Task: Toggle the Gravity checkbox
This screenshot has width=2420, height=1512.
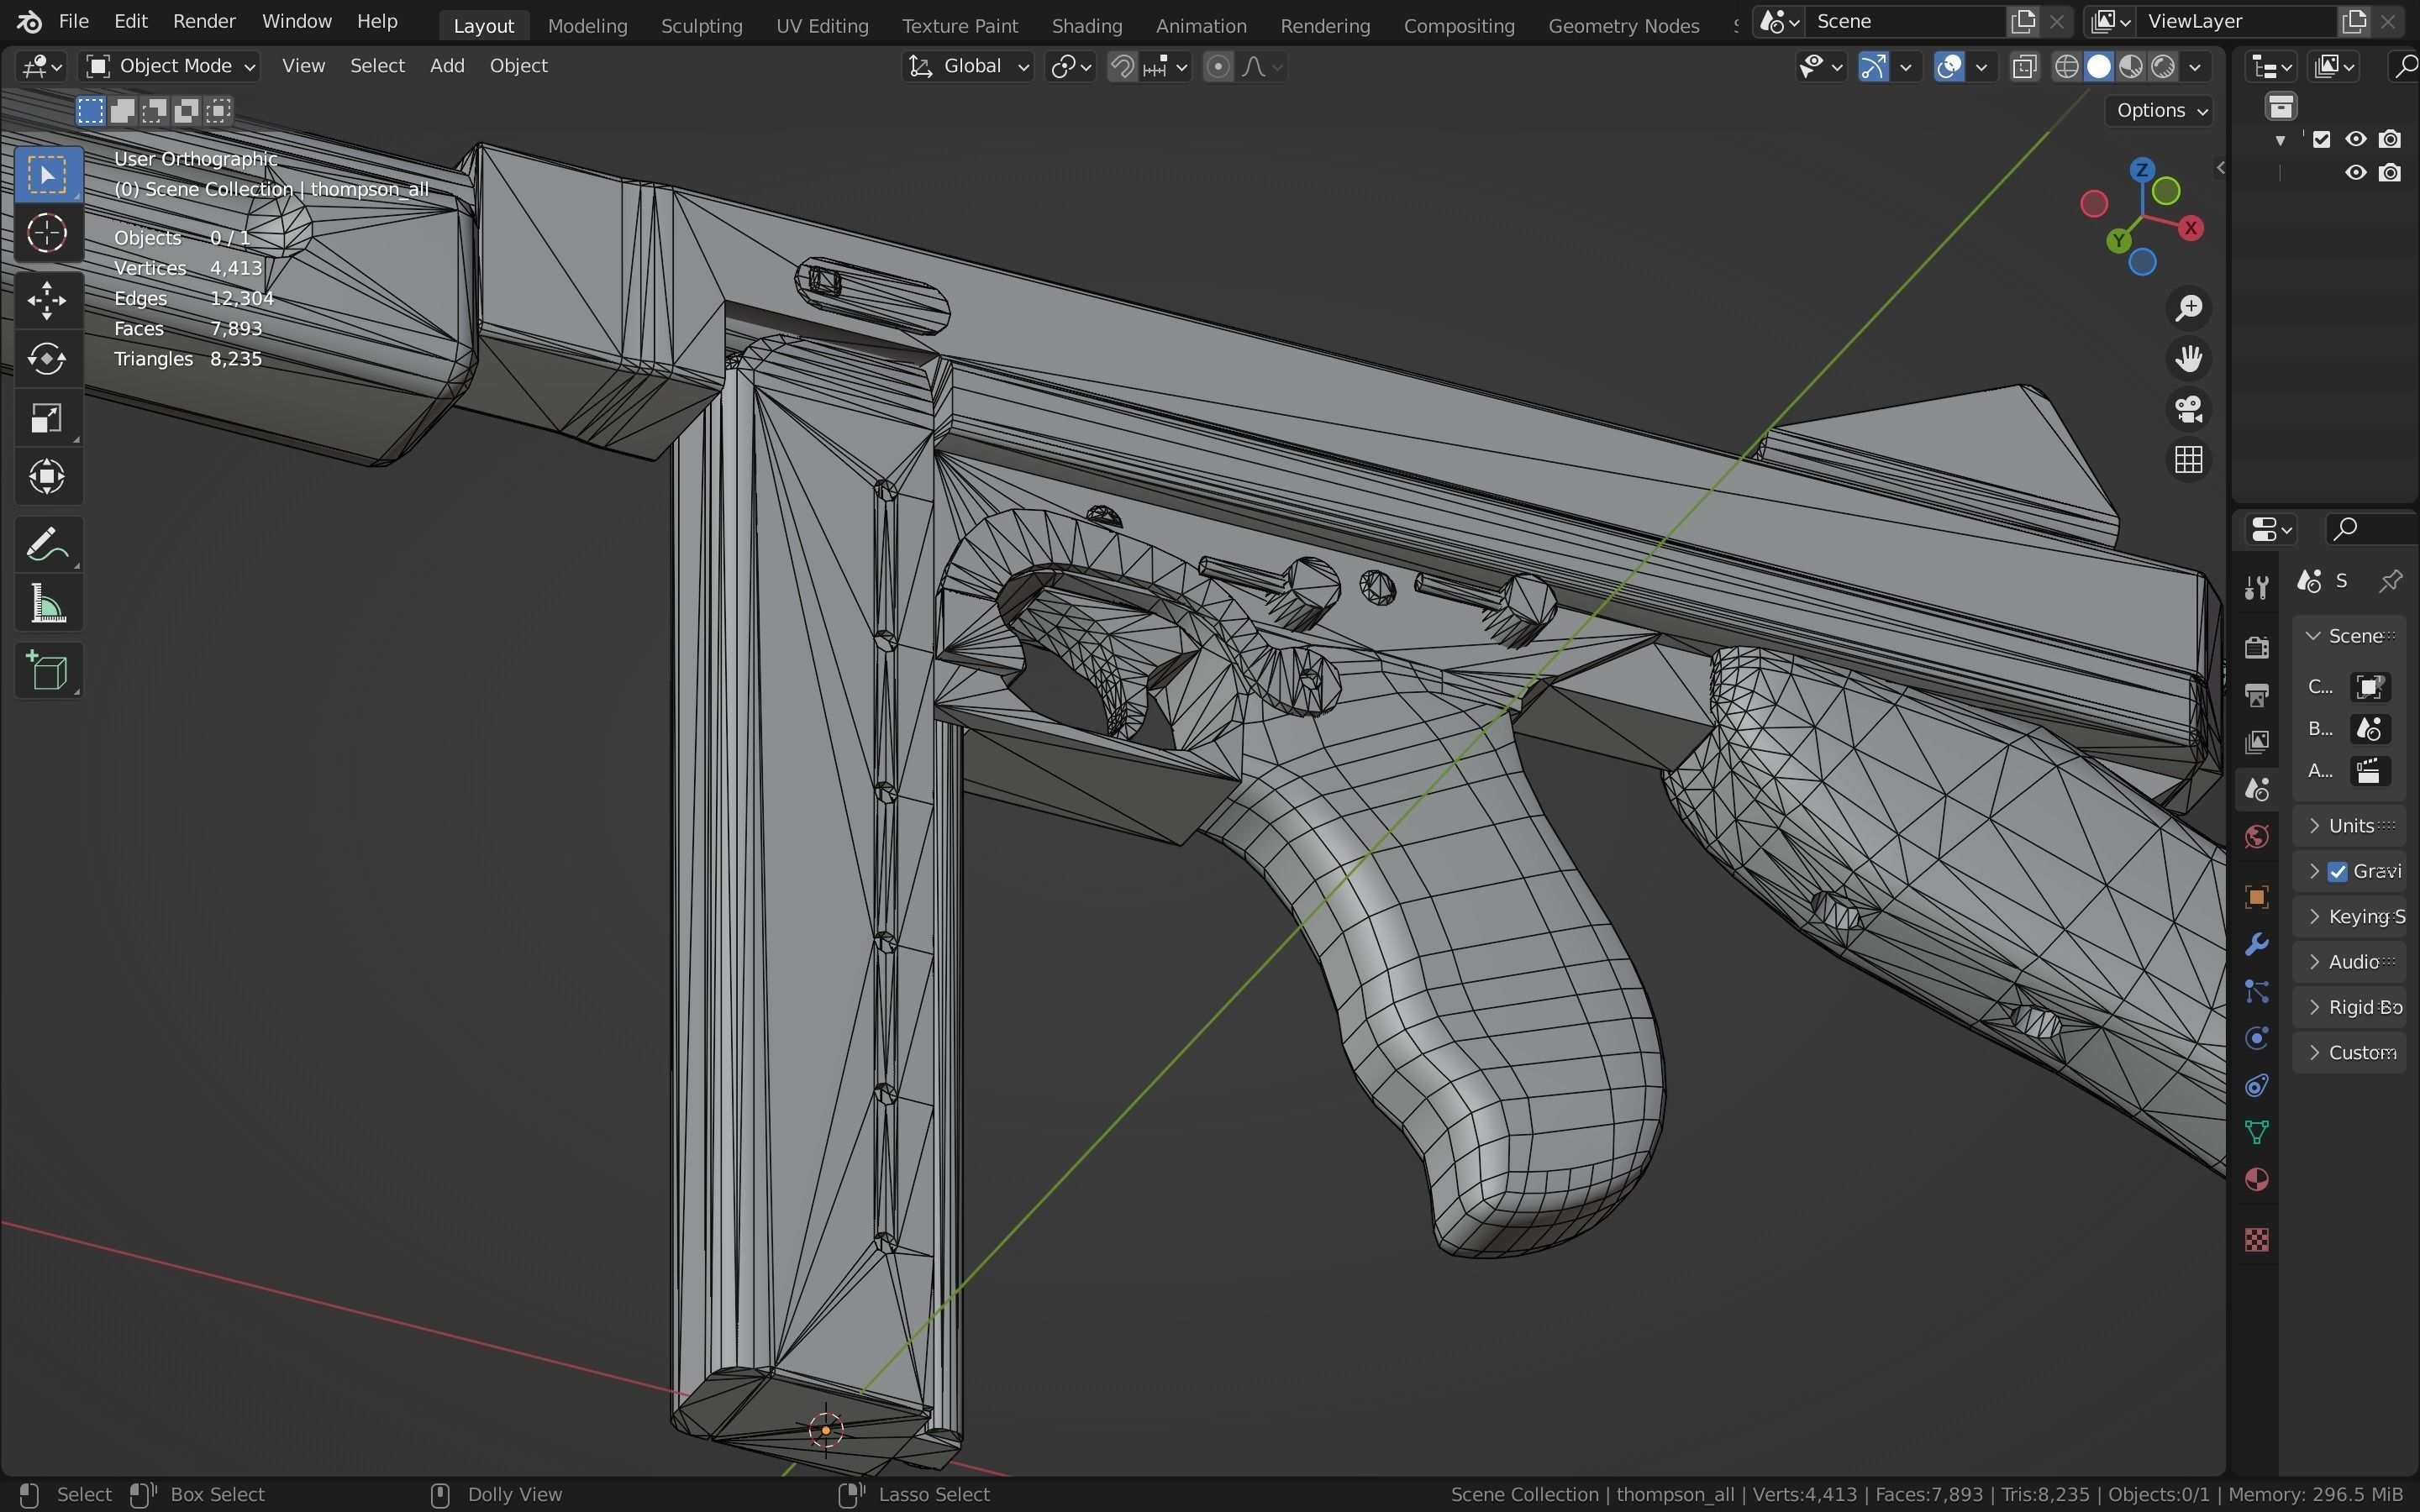Action: point(2337,871)
